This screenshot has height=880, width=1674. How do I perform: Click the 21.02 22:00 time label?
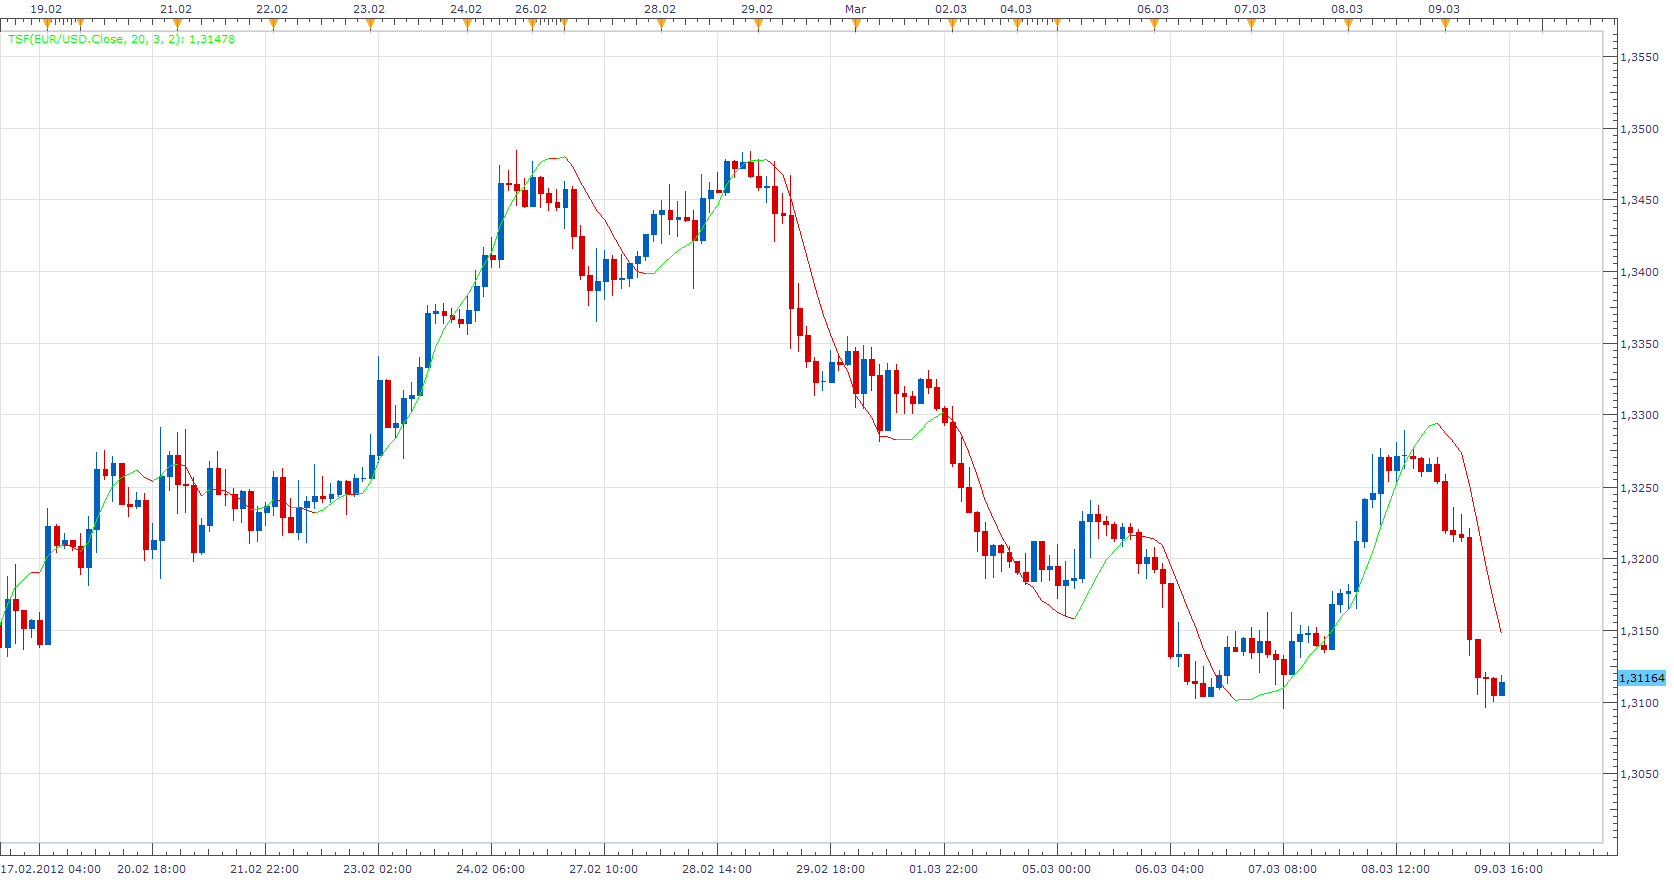point(264,869)
